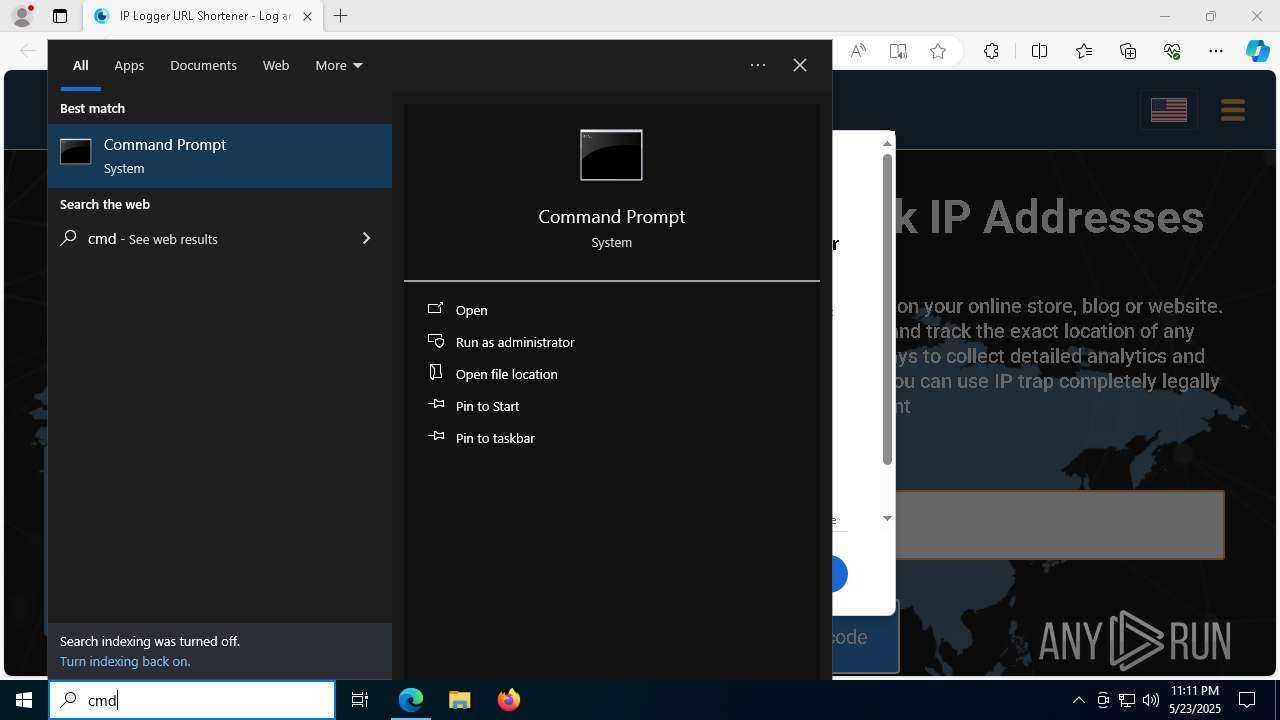Select the All search filter tab
The width and height of the screenshot is (1280, 720).
click(80, 65)
